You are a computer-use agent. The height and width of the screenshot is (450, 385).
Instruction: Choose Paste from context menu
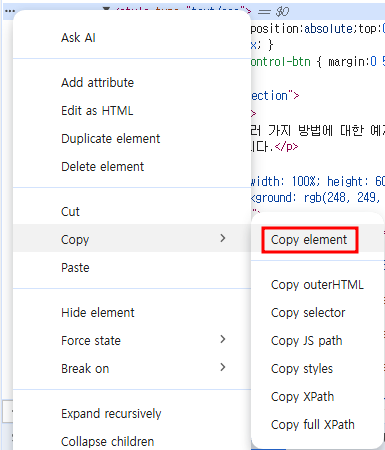132,268
